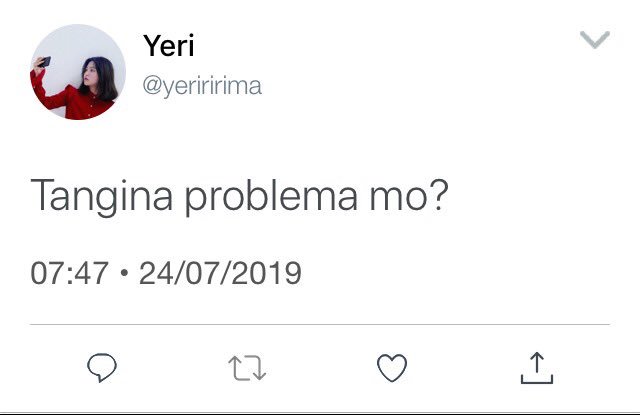Viewport: 640px width, 415px height.
Task: Share the tweet via the upload arrow icon
Action: (x=537, y=368)
